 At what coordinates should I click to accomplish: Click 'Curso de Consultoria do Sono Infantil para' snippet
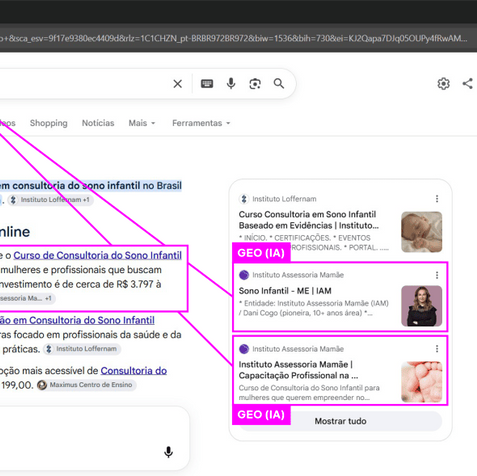309,388
